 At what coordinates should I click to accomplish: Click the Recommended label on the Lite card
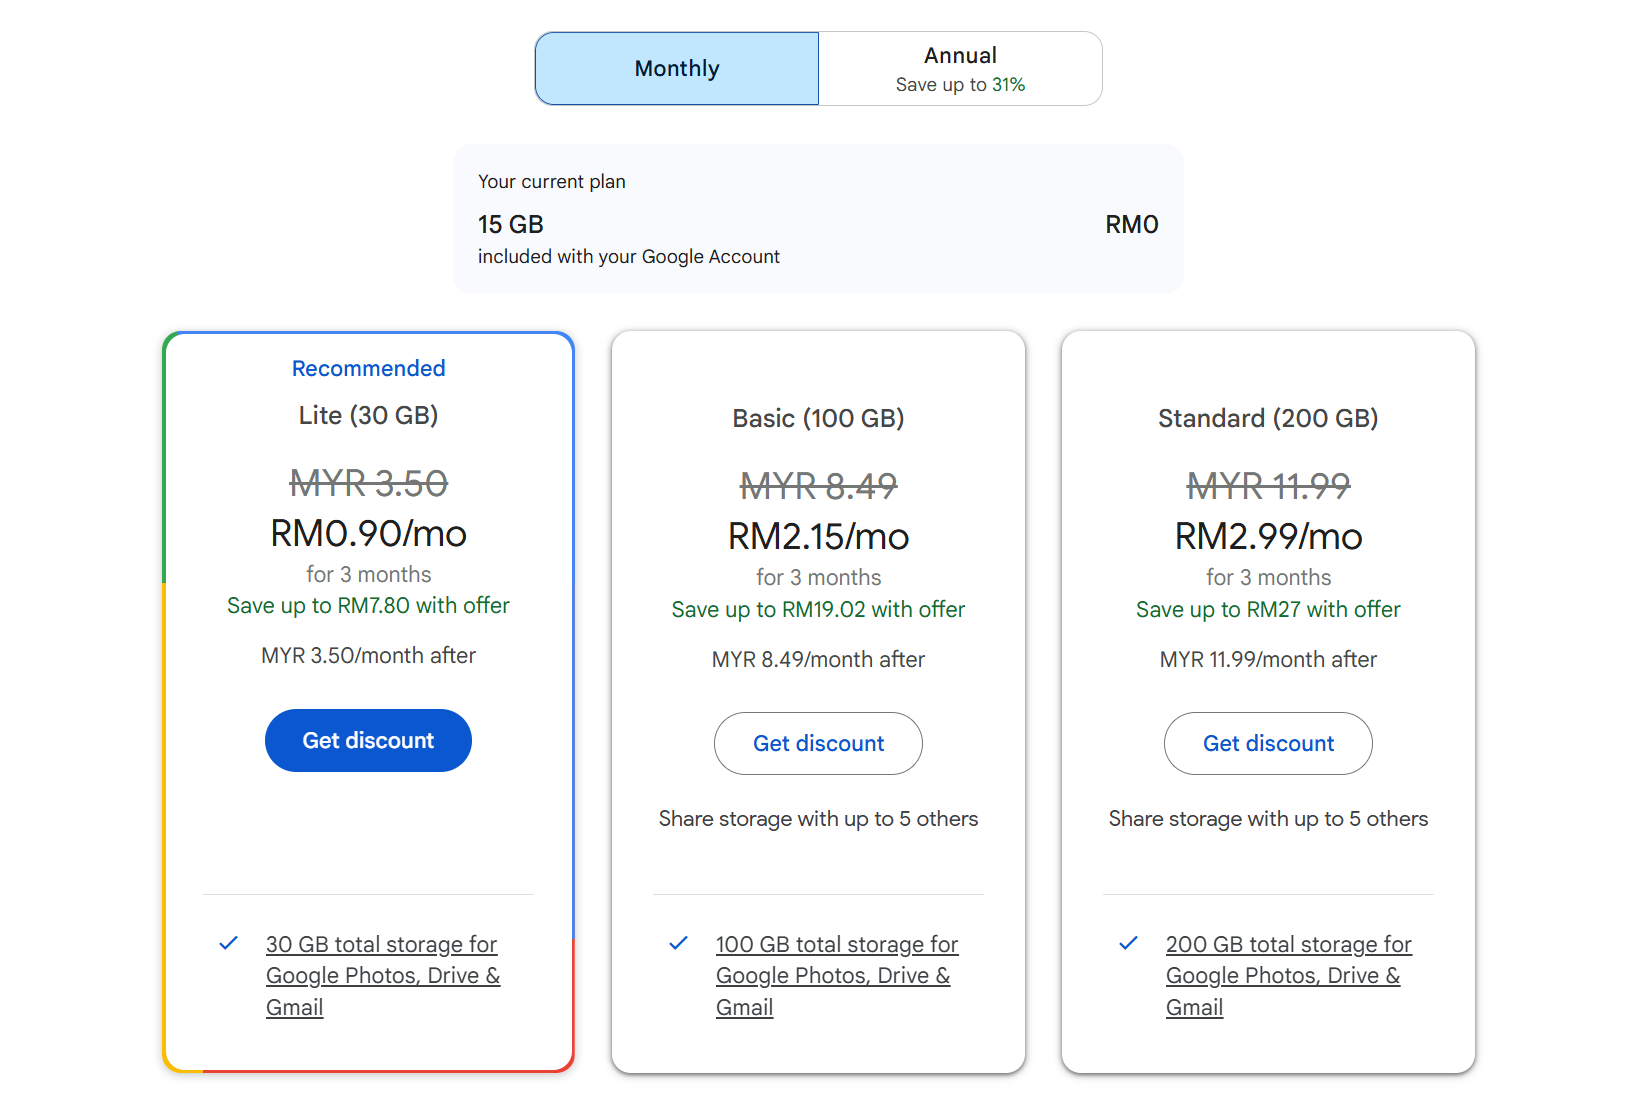[368, 368]
